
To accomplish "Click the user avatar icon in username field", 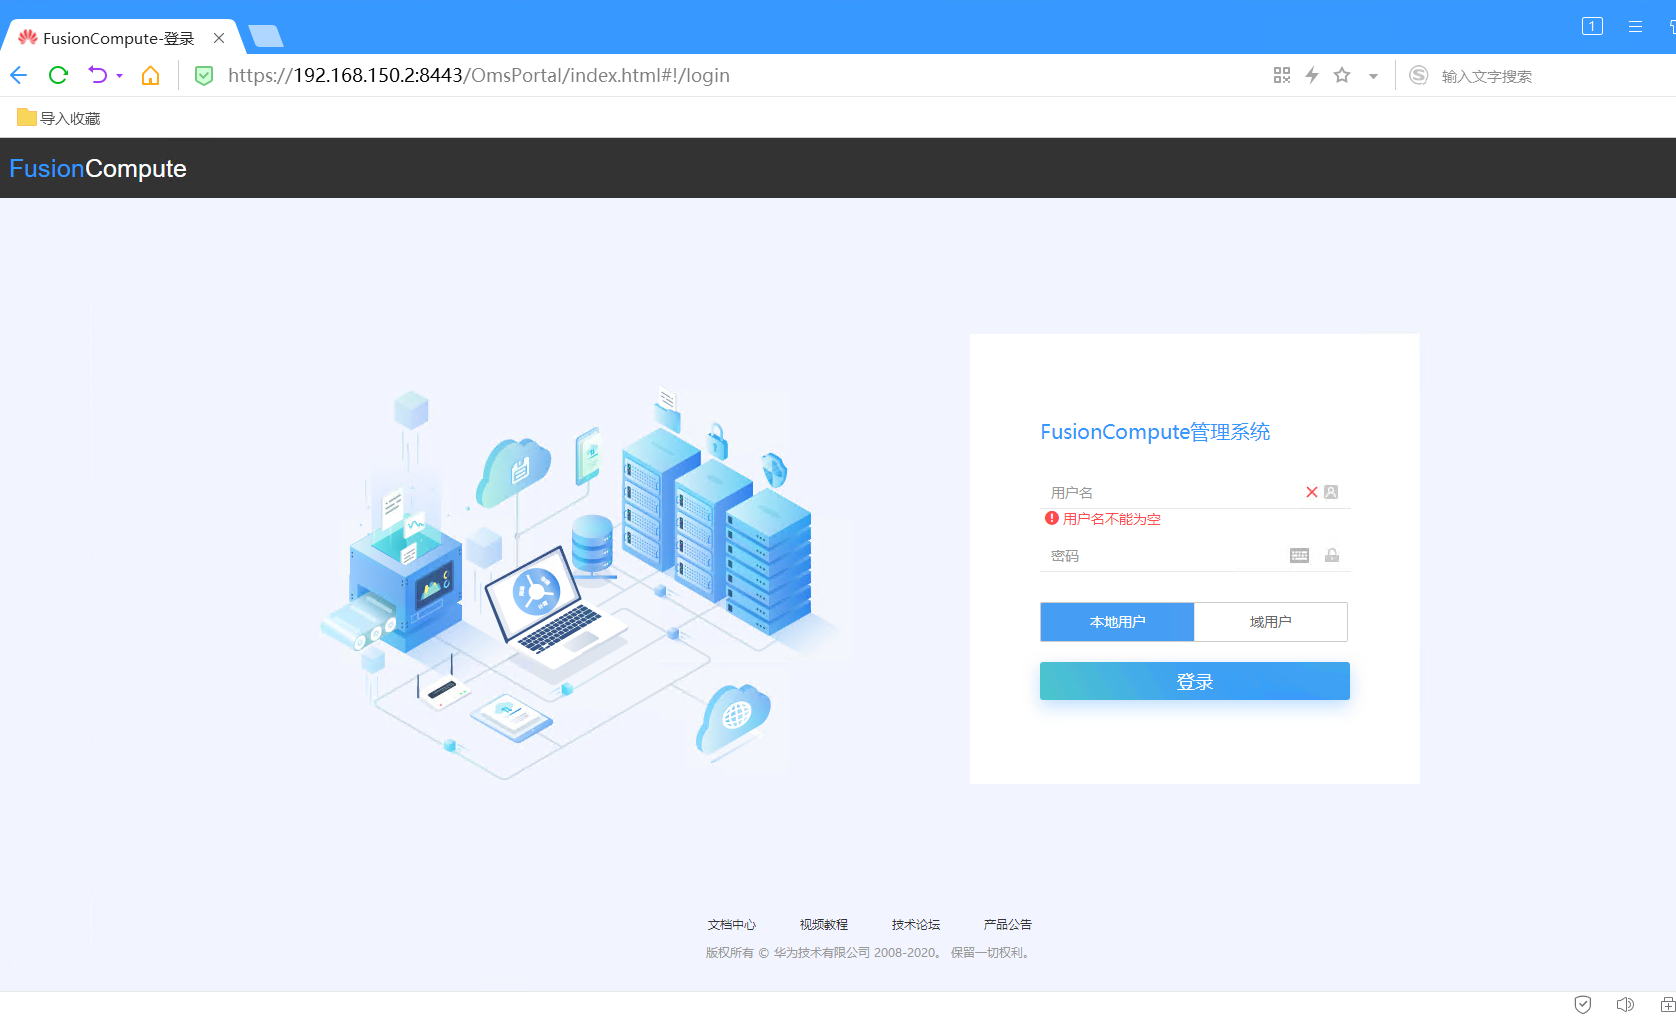I will [x=1331, y=492].
